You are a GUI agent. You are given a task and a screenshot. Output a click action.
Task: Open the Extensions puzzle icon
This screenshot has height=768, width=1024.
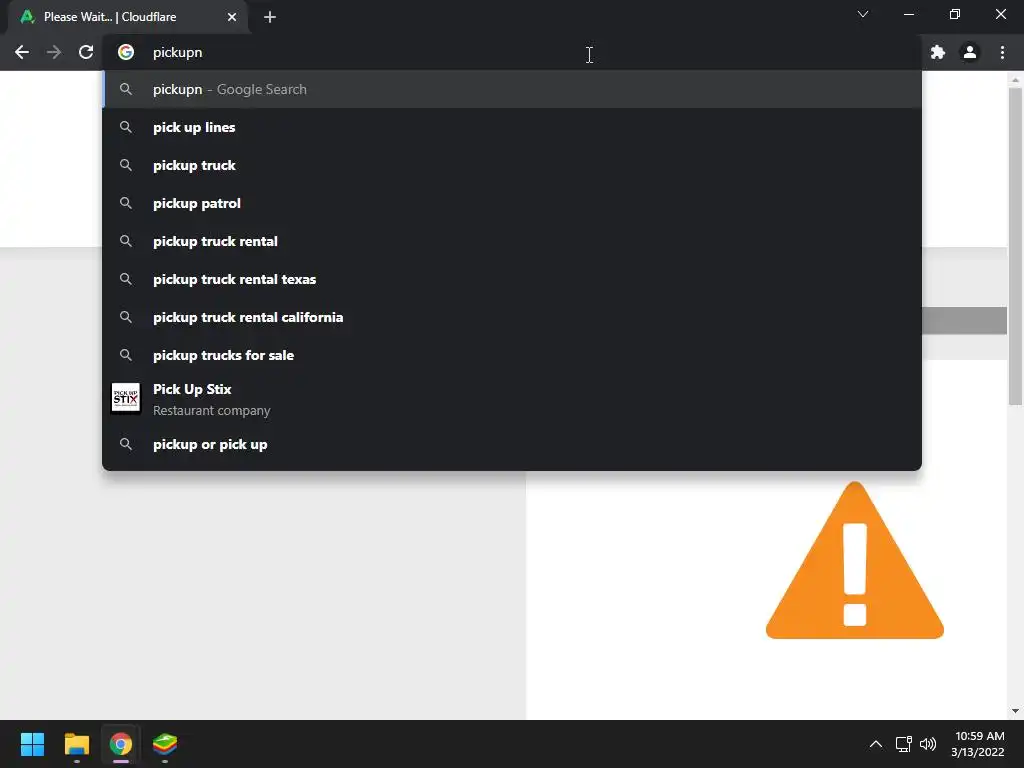click(938, 52)
